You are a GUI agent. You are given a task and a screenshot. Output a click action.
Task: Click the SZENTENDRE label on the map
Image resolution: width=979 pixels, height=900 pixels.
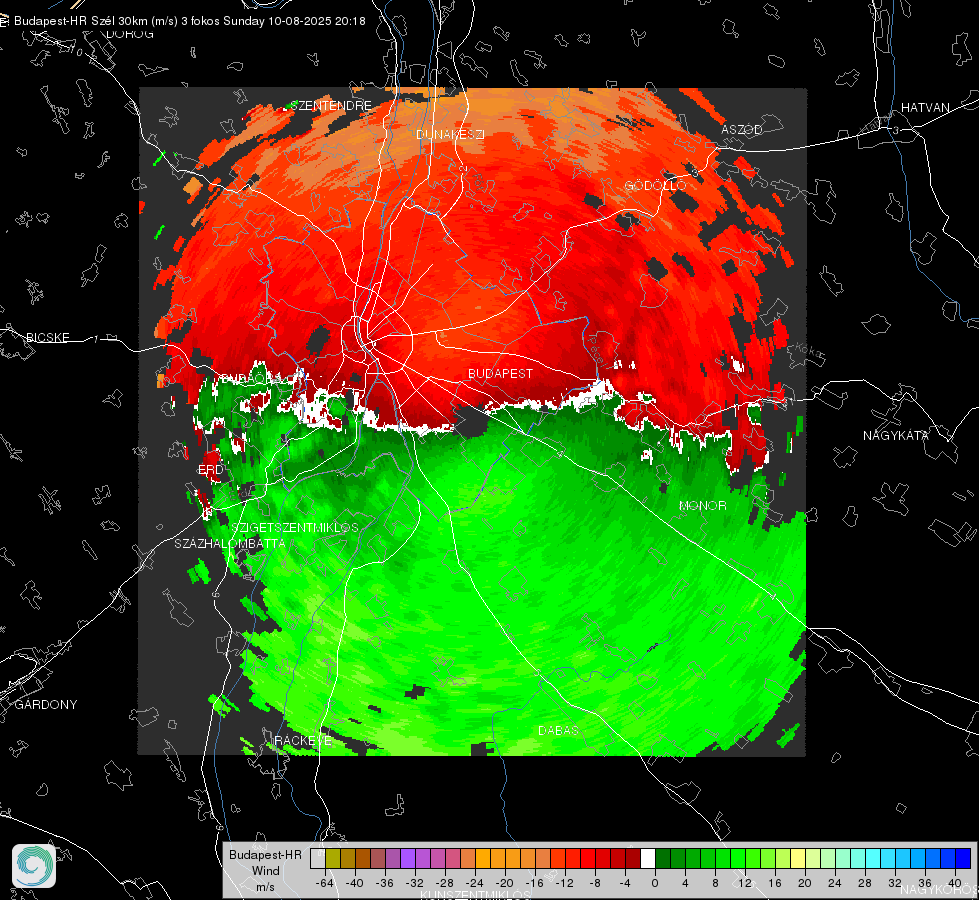(333, 106)
